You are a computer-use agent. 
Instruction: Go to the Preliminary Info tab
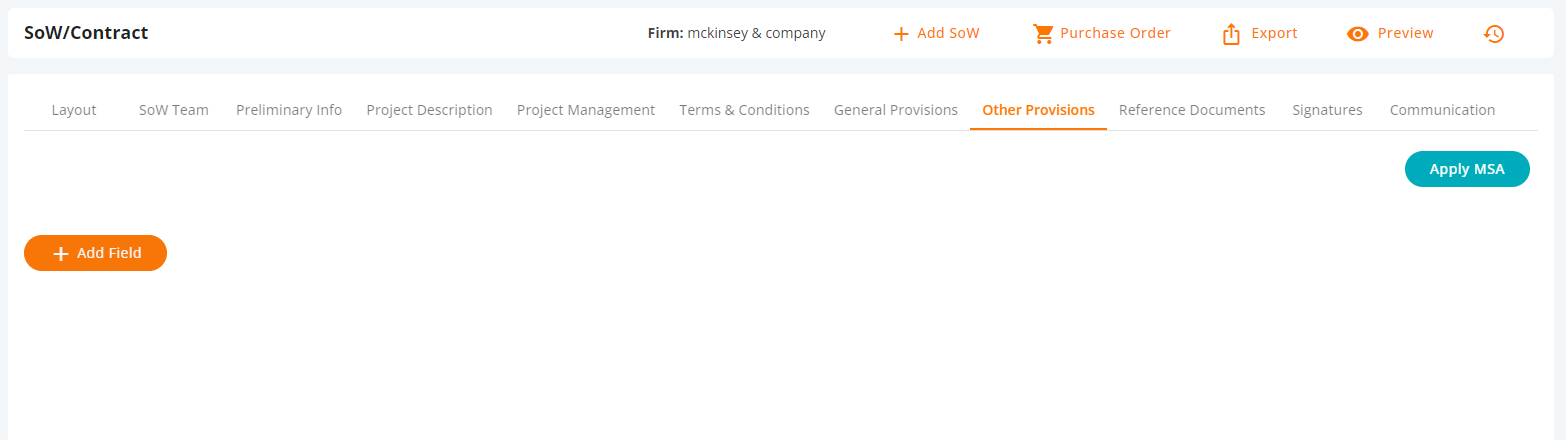coord(289,110)
